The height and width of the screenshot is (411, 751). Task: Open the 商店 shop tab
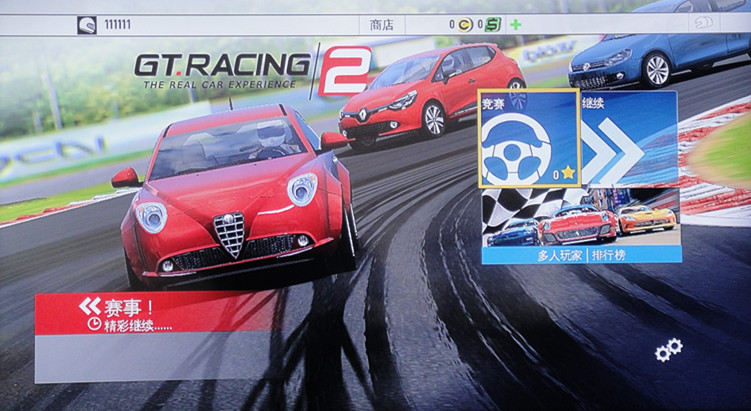coord(382,25)
